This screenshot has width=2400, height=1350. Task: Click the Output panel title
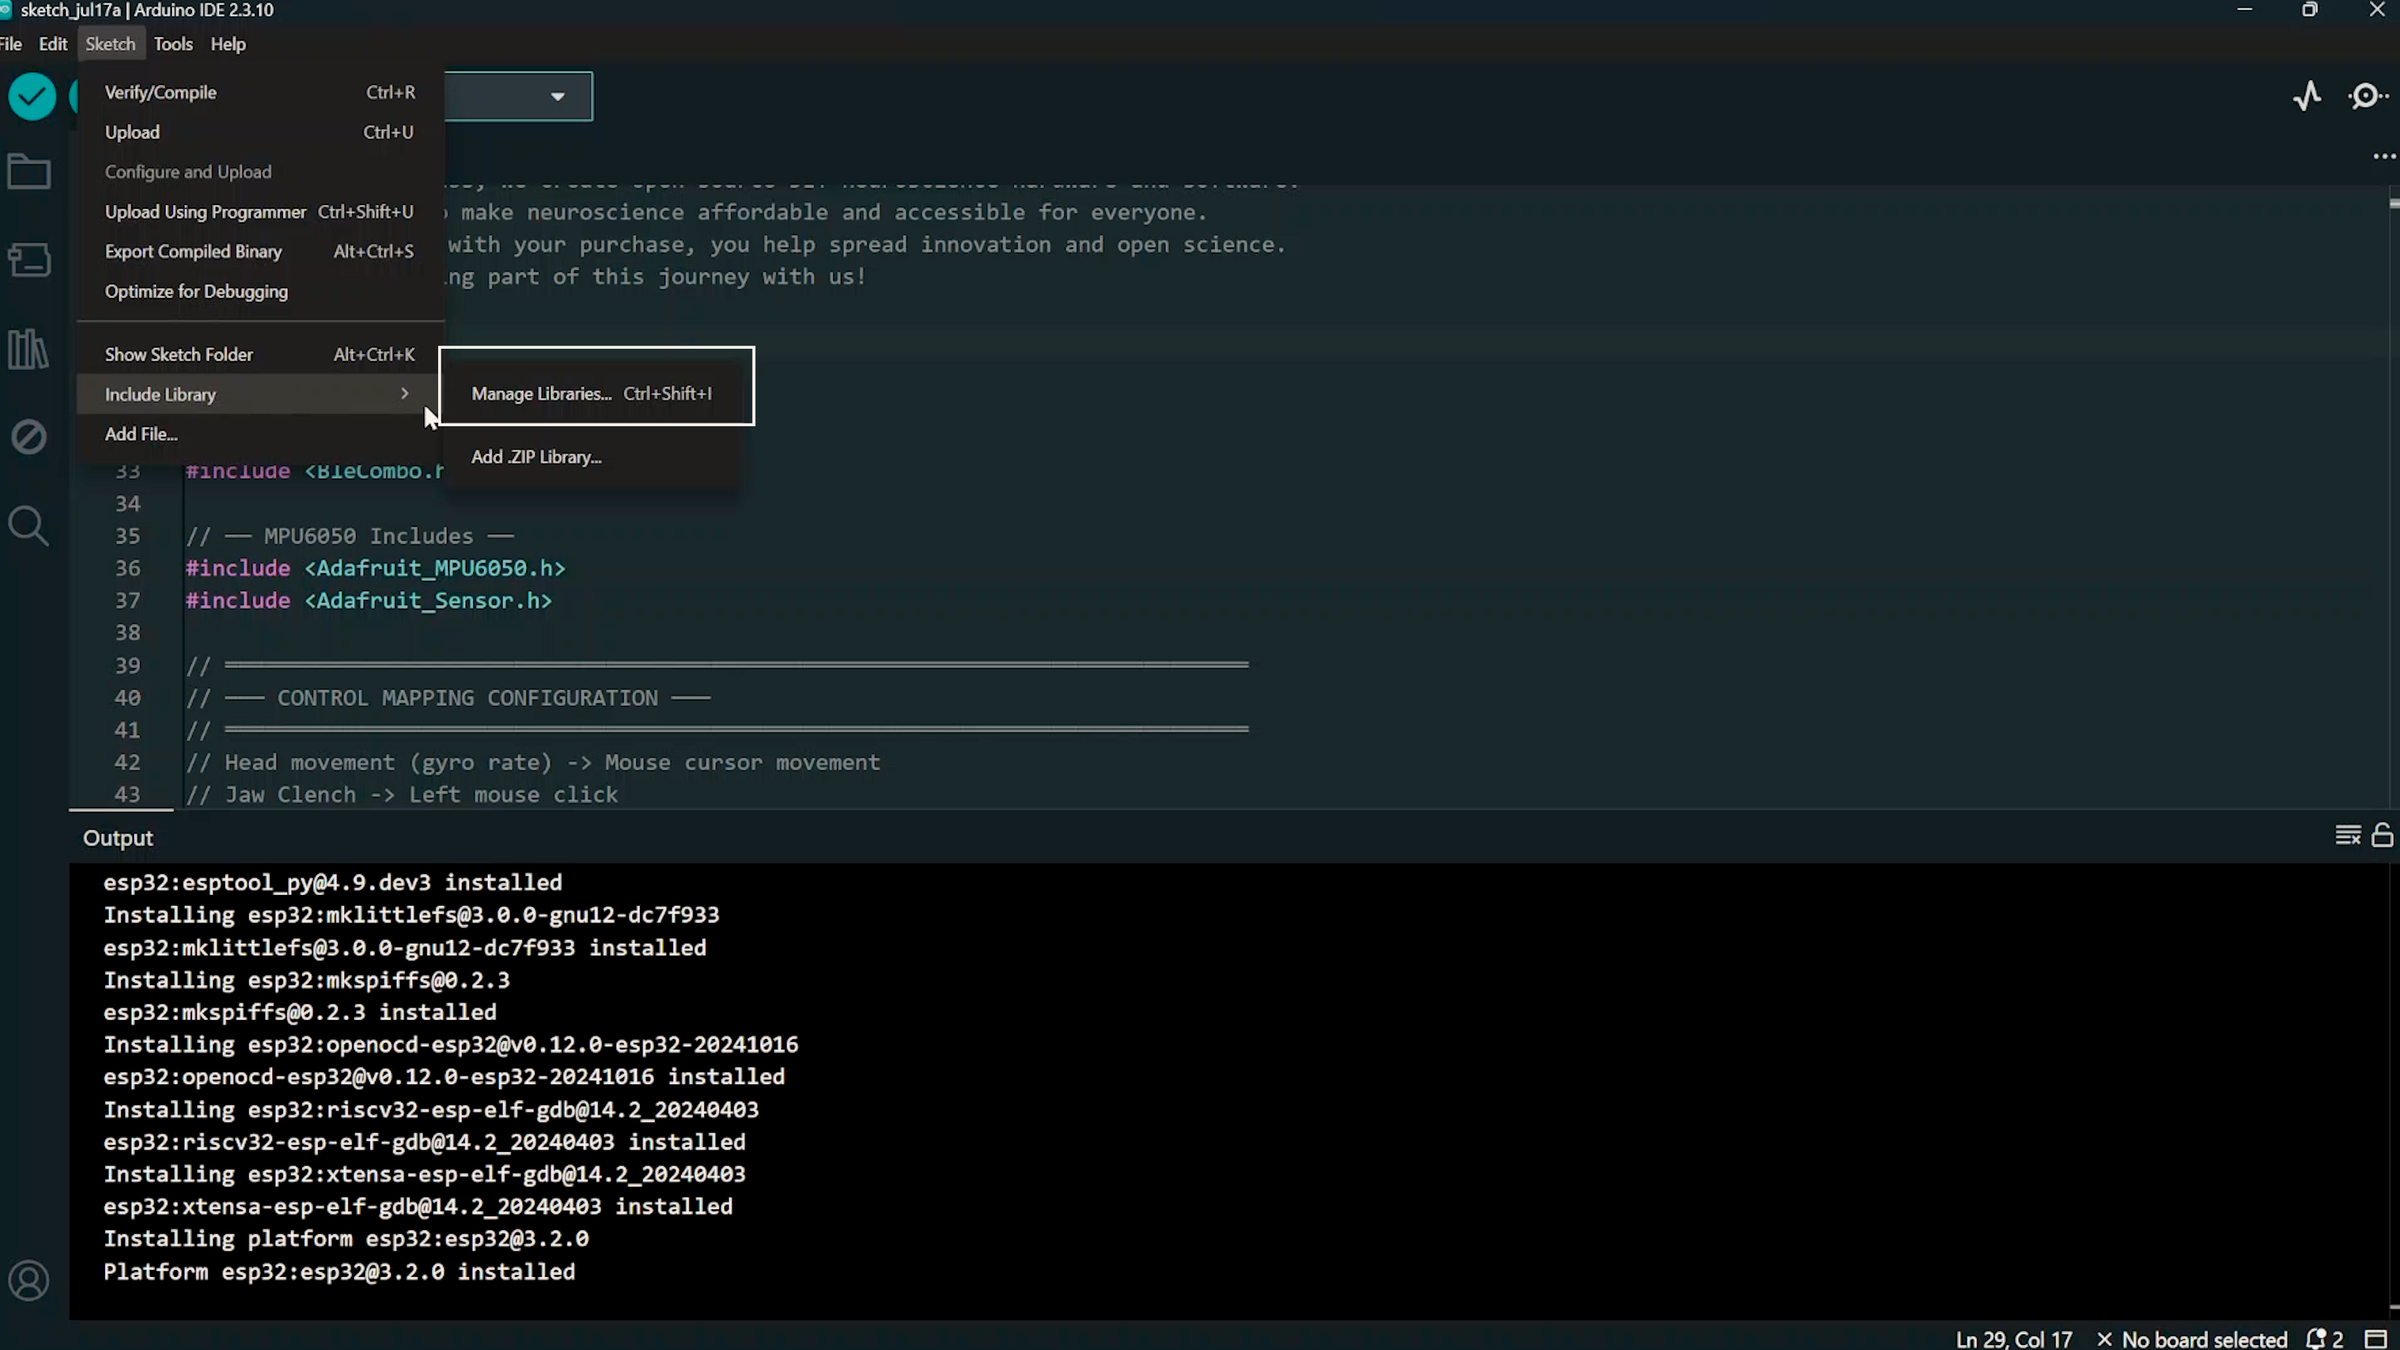pyautogui.click(x=118, y=838)
